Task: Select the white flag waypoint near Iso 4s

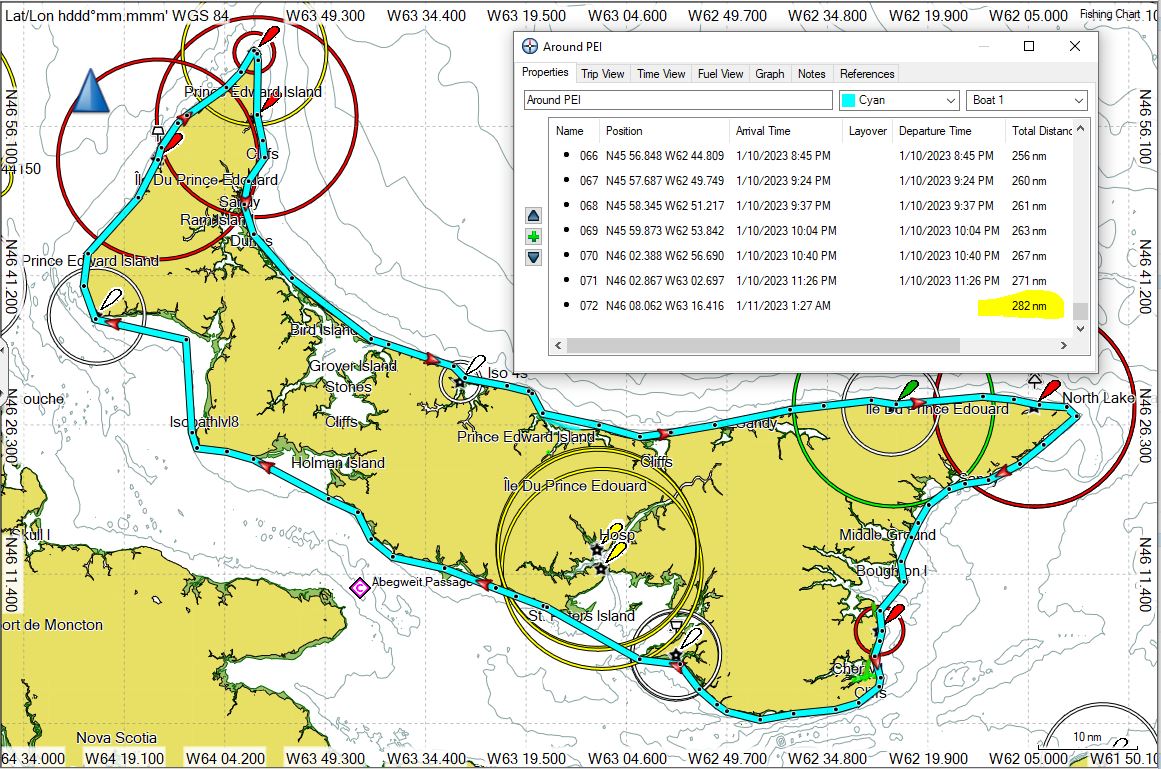Action: [475, 366]
